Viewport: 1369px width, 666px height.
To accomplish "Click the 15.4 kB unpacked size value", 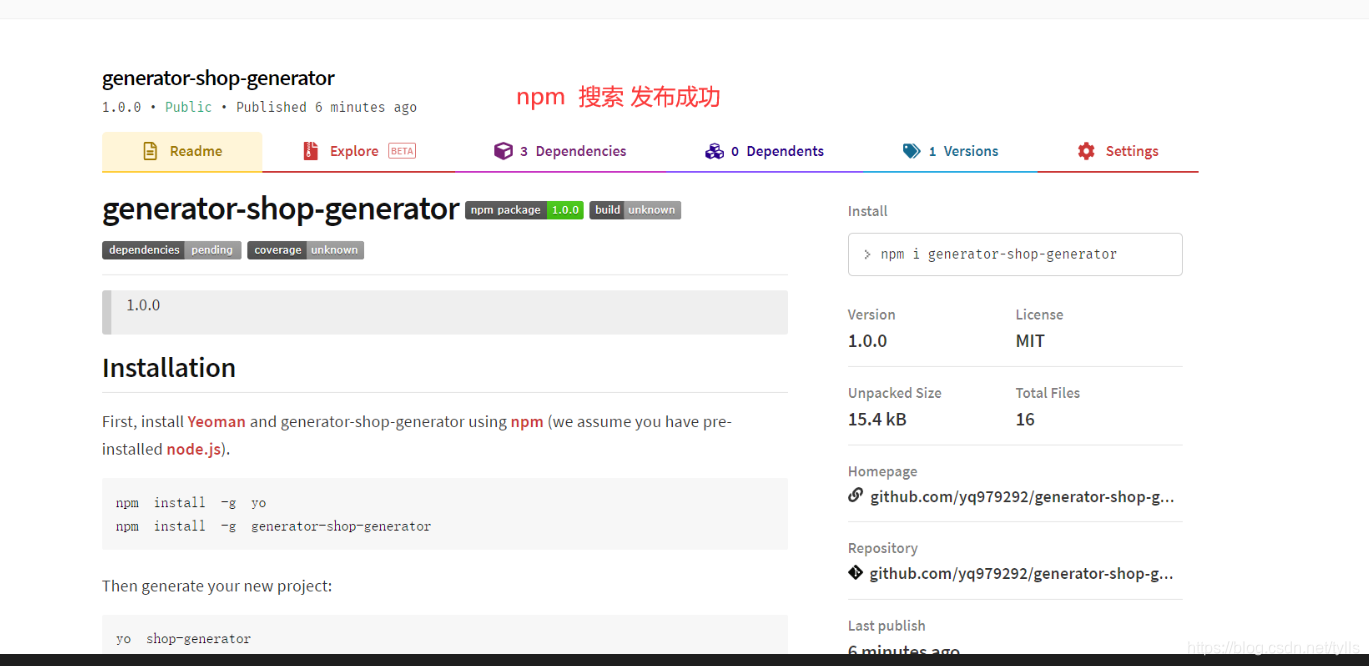I will click(877, 419).
